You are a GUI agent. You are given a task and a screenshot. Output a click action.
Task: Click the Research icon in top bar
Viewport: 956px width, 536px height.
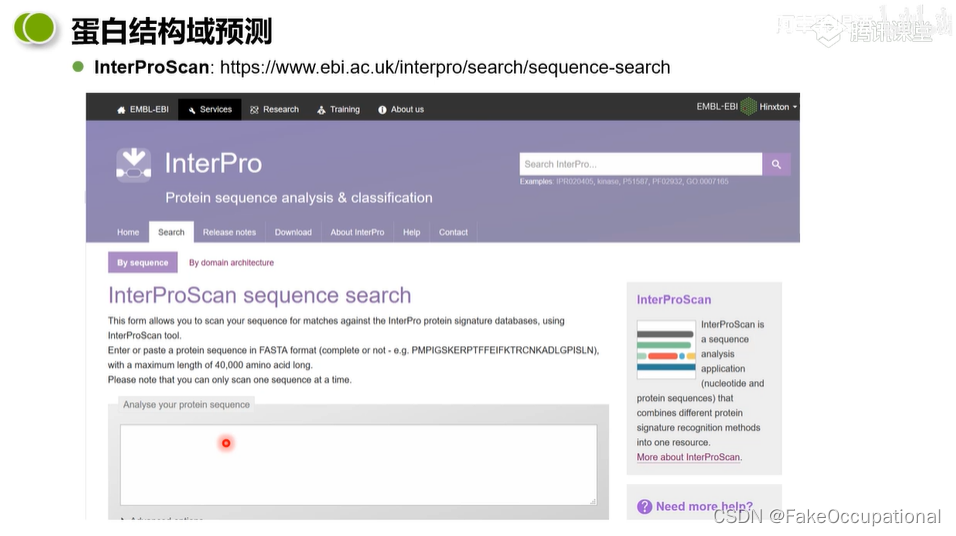254,110
